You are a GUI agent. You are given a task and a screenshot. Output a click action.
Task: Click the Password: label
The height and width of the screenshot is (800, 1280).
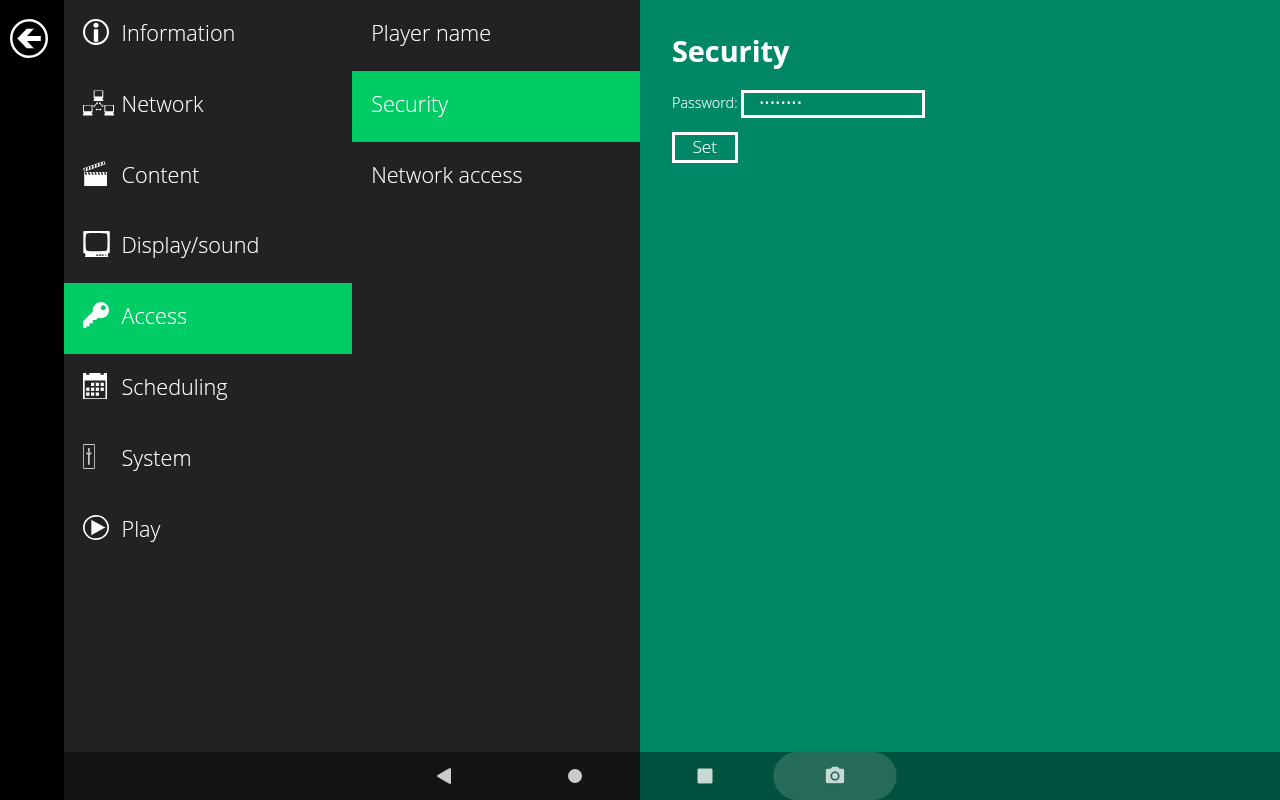(704, 103)
